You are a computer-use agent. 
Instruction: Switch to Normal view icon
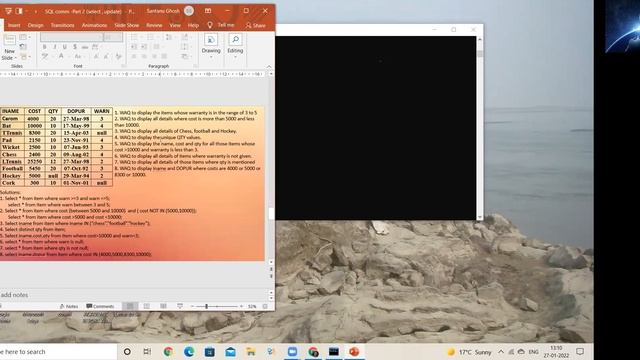click(x=130, y=306)
